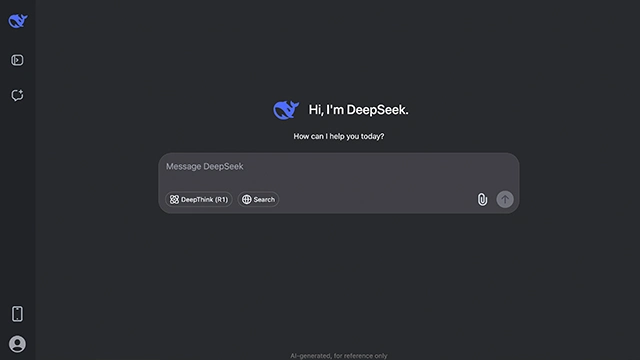Open the sidebar panel toggle icon
This screenshot has width=640, height=360.
click(x=17, y=60)
